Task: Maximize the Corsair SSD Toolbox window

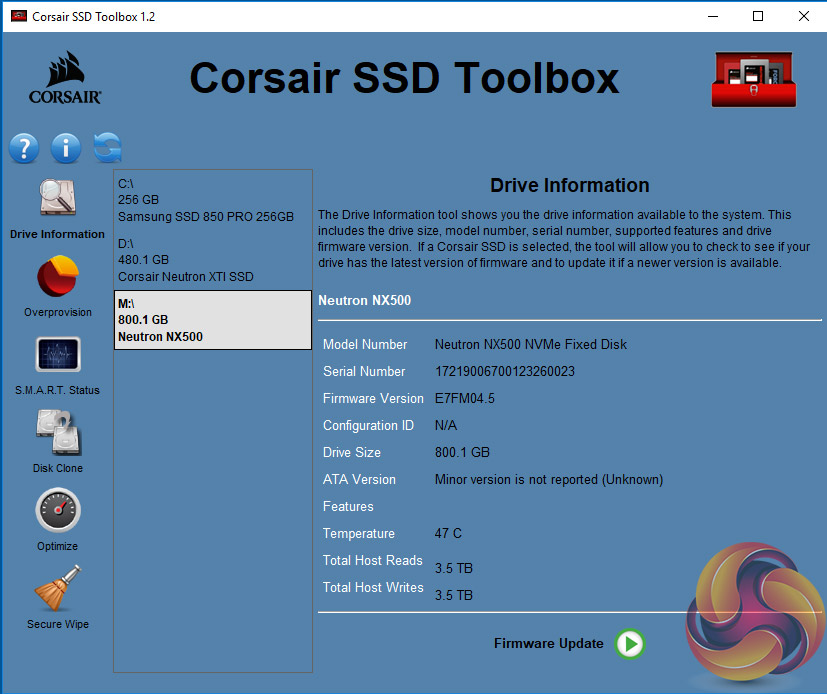Action: pos(757,17)
